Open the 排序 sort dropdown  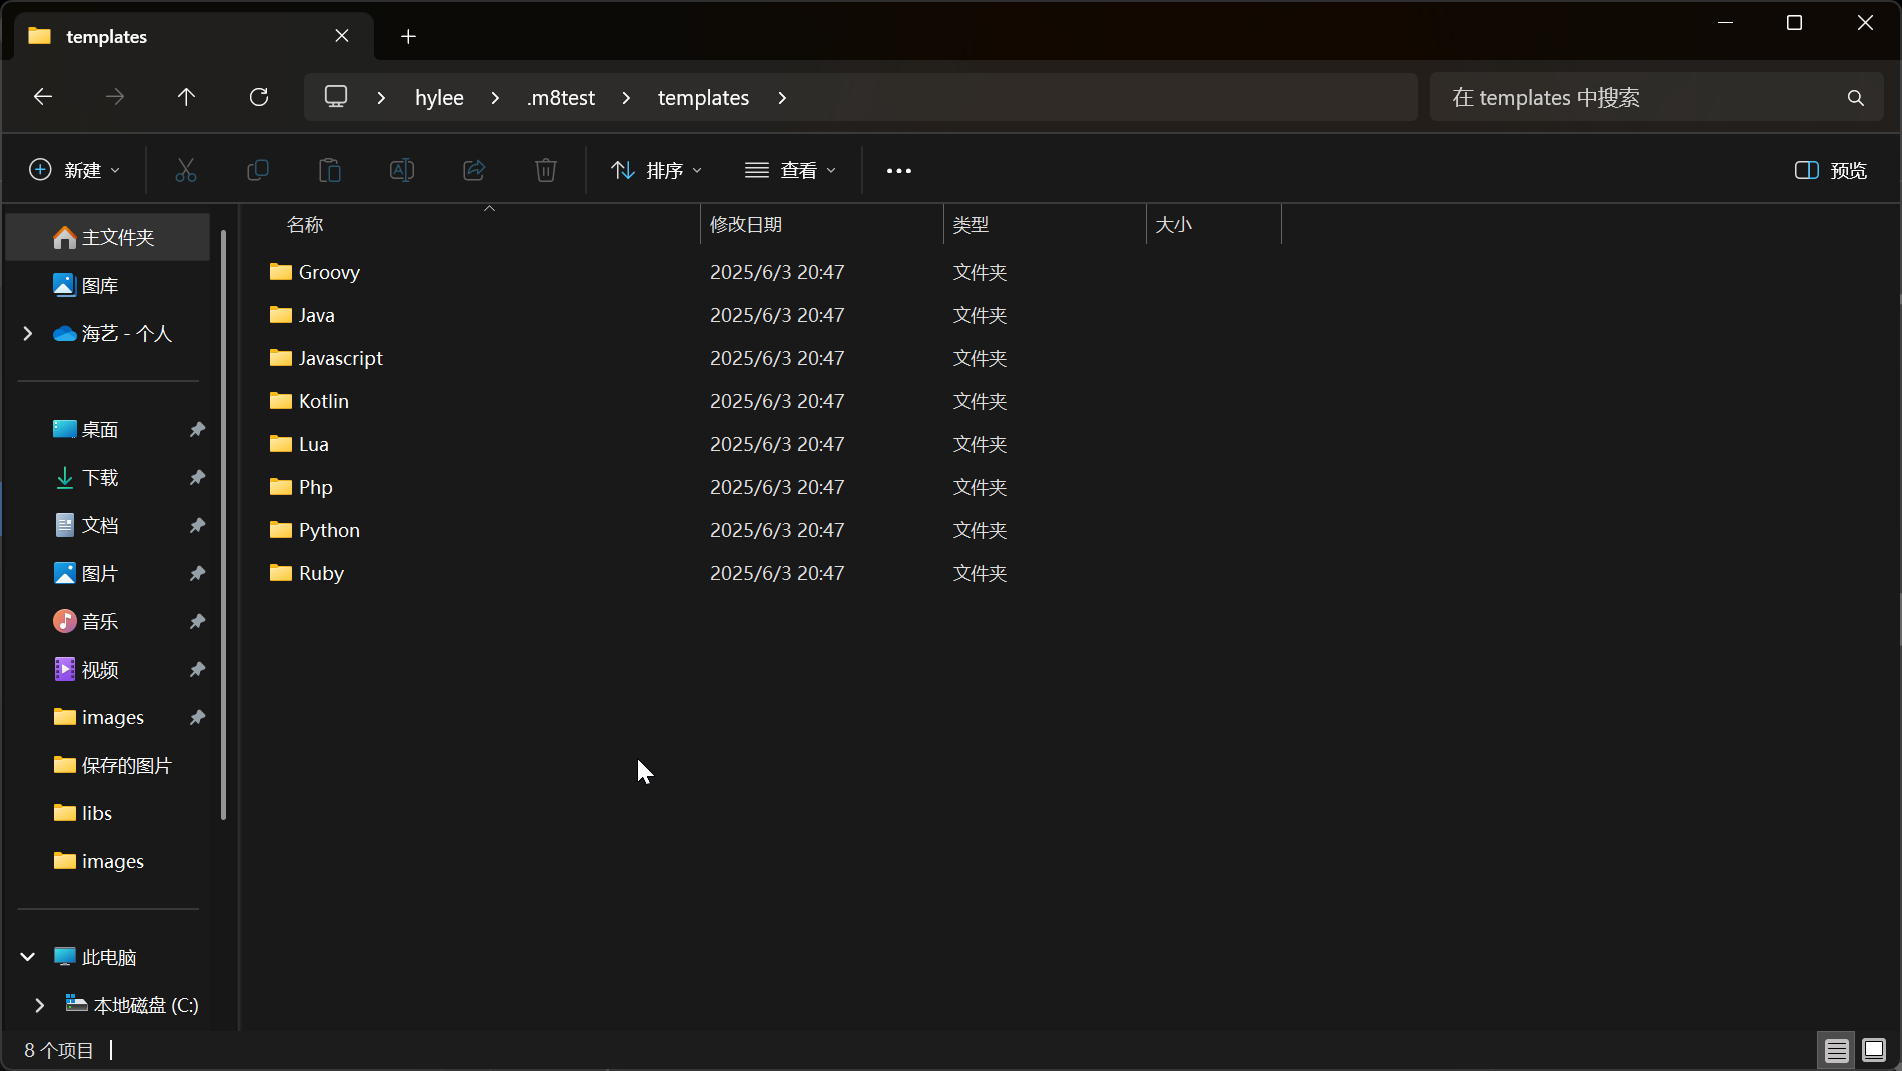[657, 170]
